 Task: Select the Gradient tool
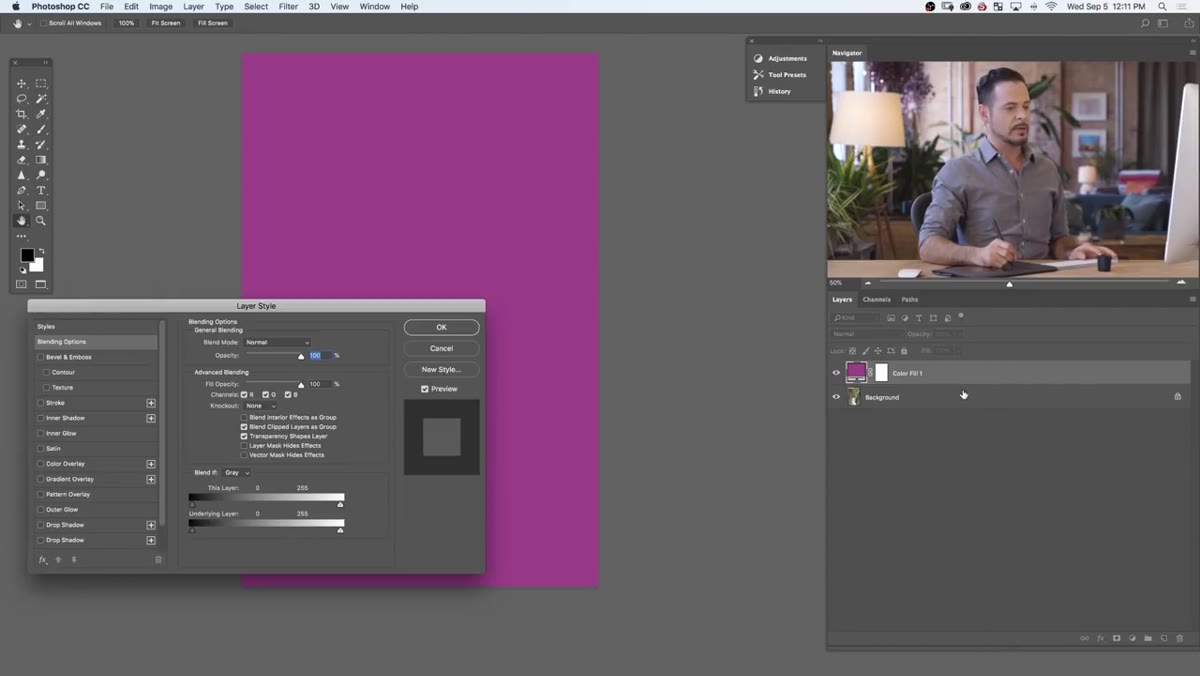click(x=41, y=160)
